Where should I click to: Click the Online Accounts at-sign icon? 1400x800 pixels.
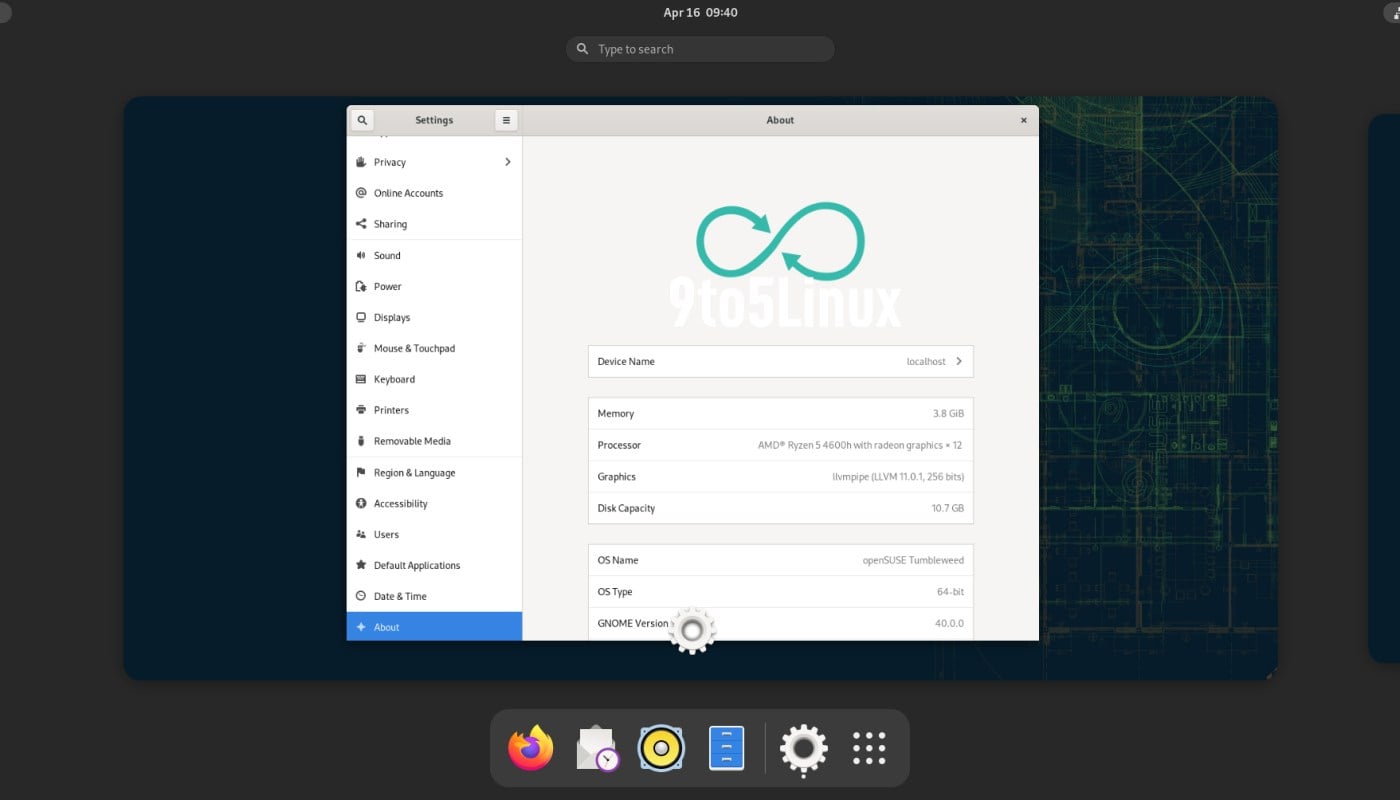coord(361,193)
